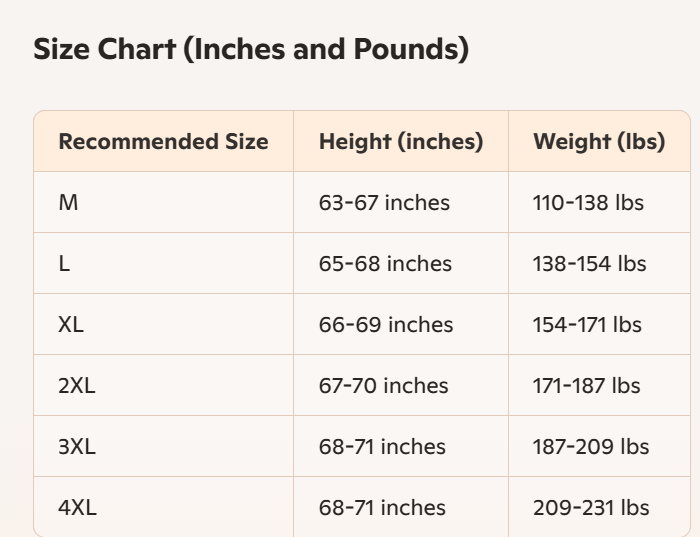
Task: Click the Height (inches) column header
Action: coord(401,141)
